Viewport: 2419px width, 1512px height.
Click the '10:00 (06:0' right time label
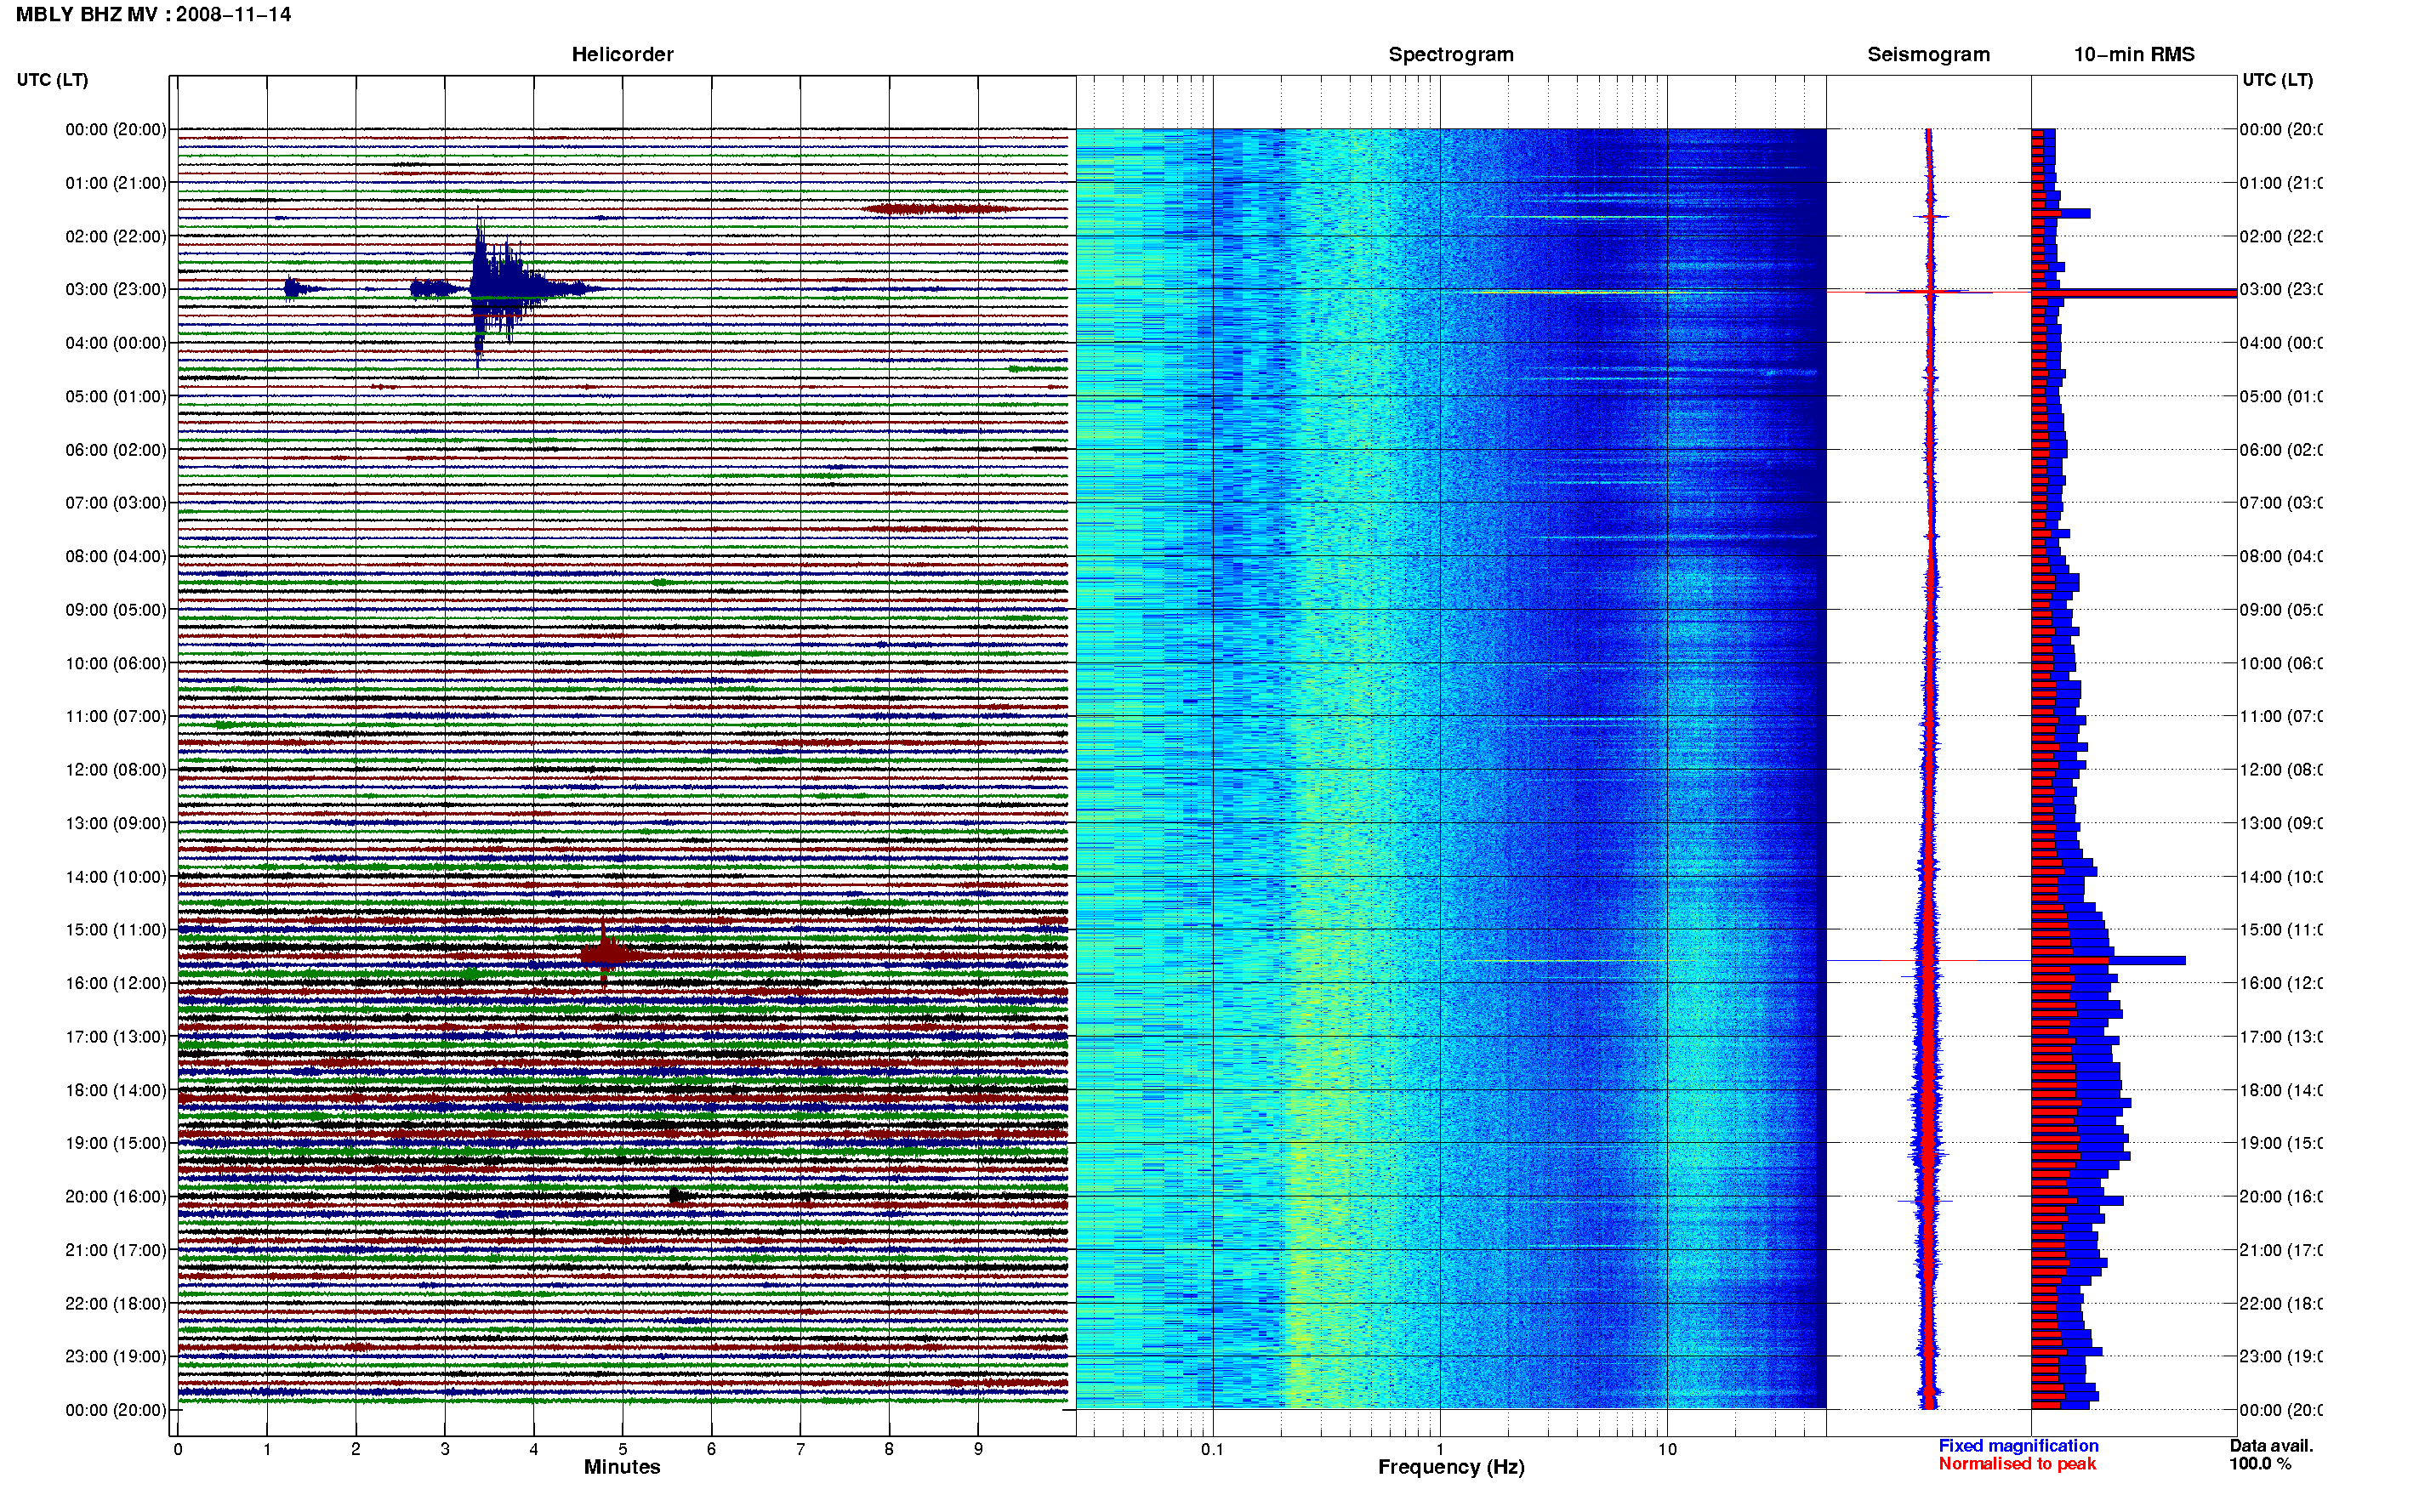(2281, 663)
